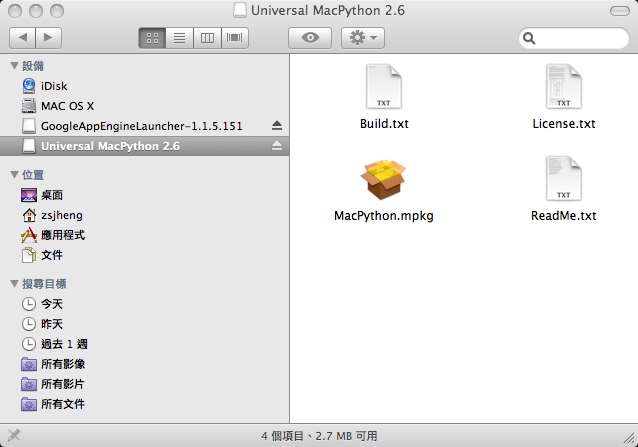Select the 所有影片 smart folder
Viewport: 638px width, 447px height.
[144, 384]
